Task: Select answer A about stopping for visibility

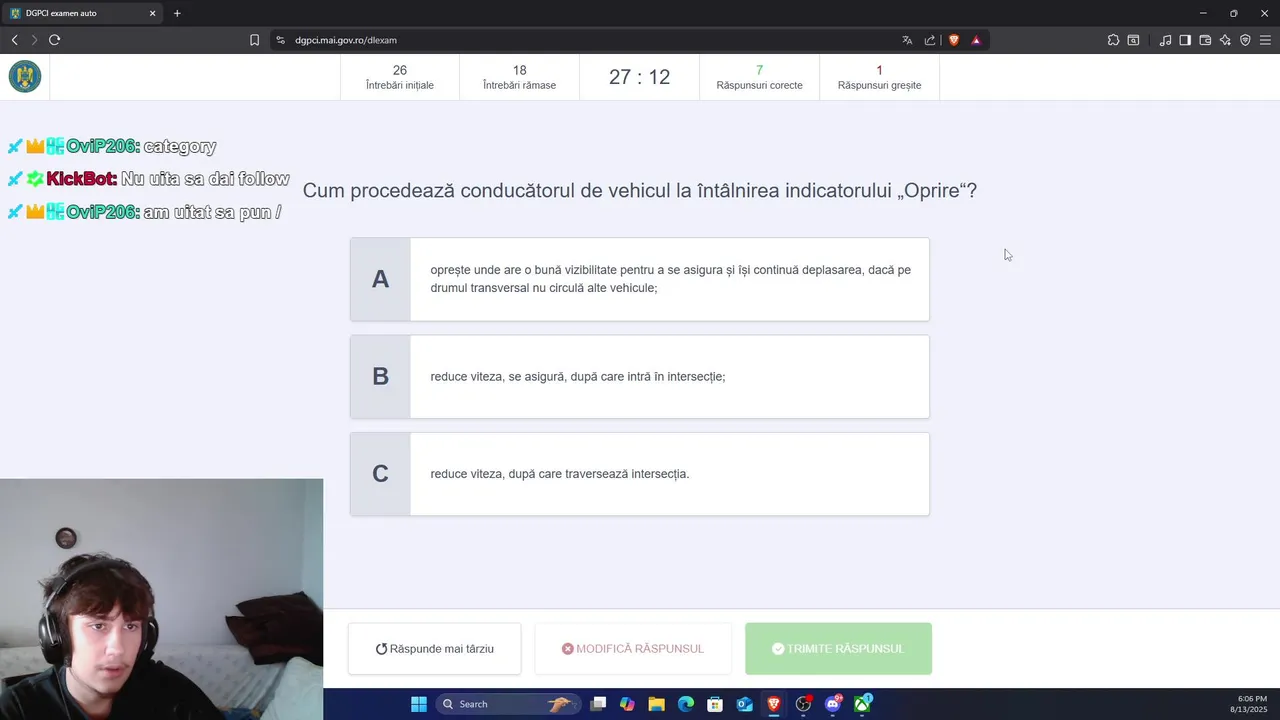Action: pyautogui.click(x=640, y=279)
